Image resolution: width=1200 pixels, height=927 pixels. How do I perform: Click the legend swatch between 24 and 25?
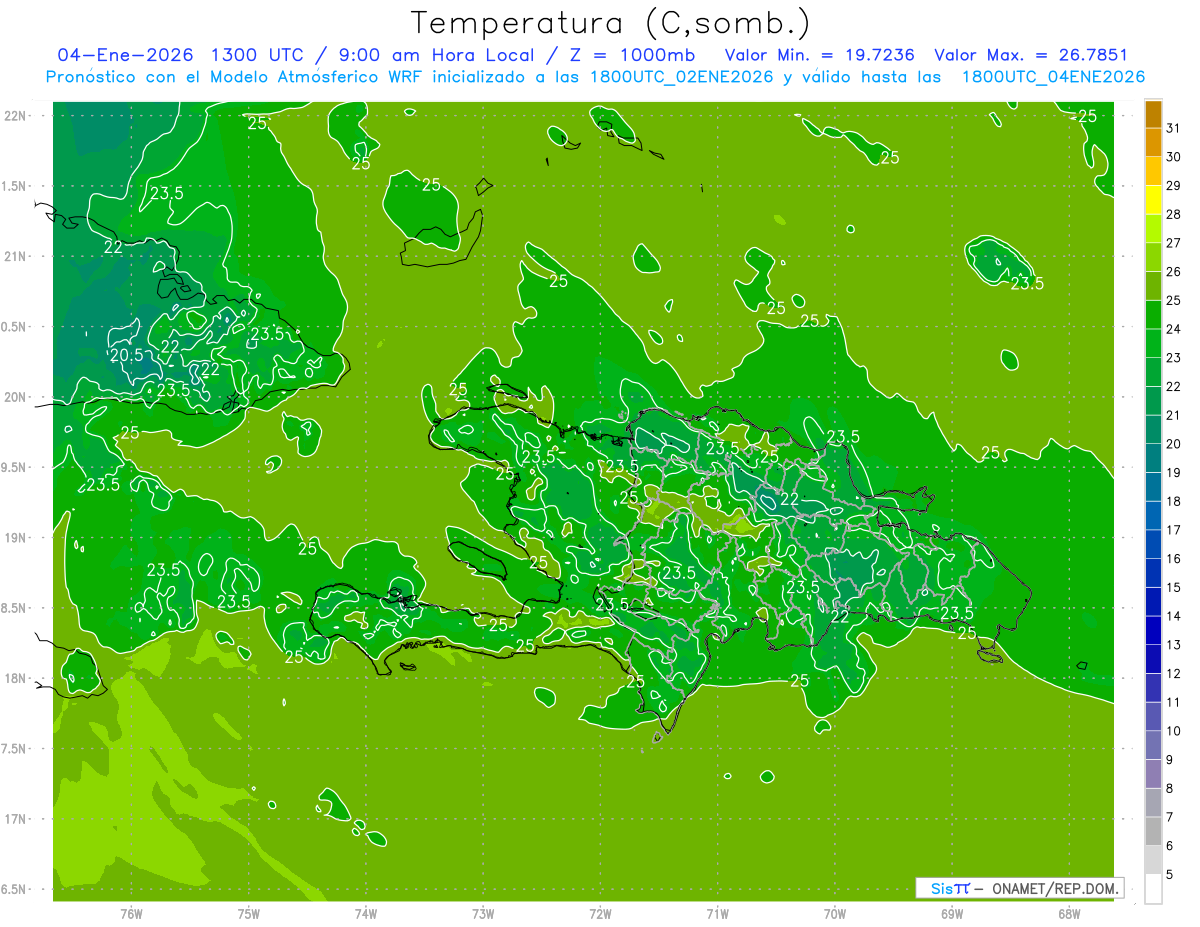tap(1153, 314)
